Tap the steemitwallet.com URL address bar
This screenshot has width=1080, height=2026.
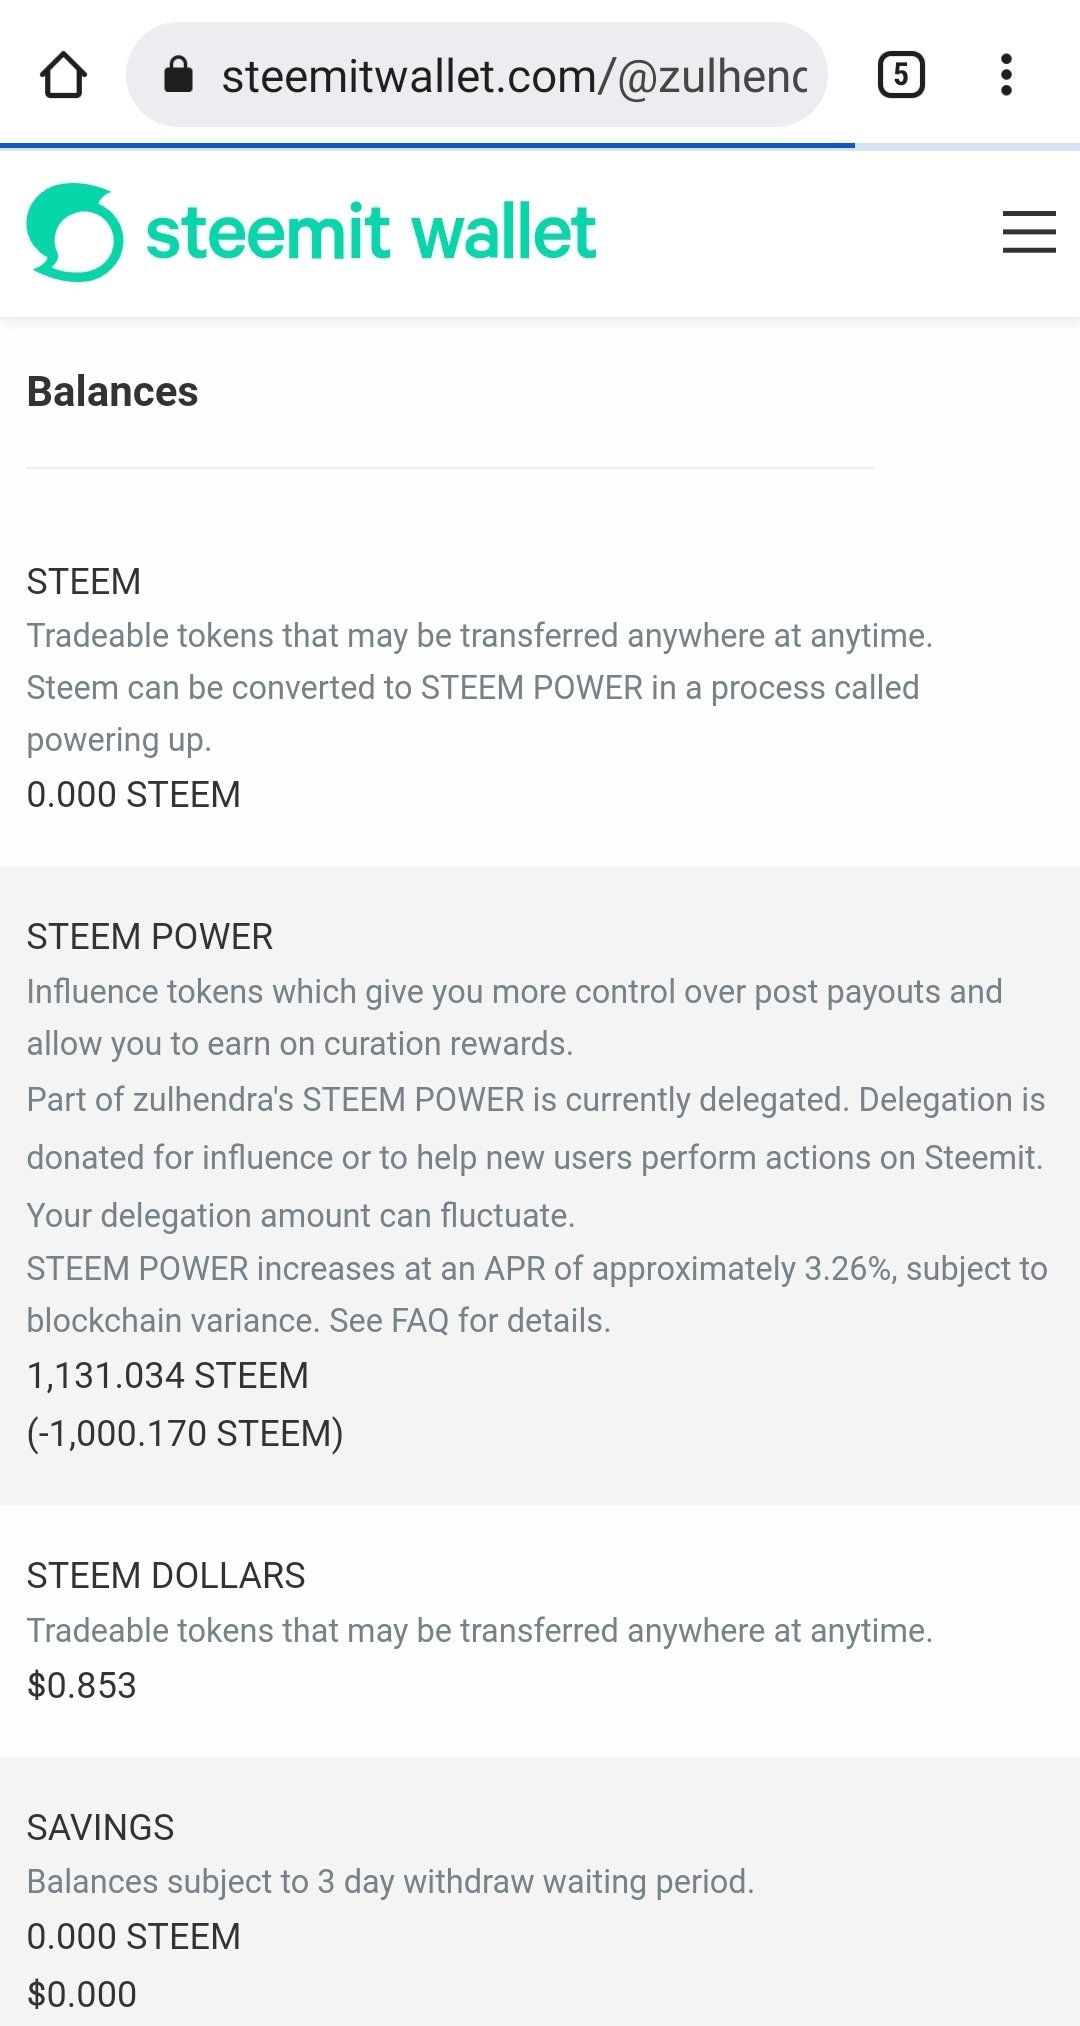click(477, 75)
